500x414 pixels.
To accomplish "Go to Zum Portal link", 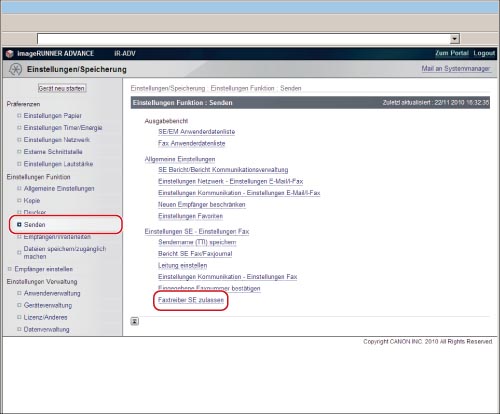I will tap(452, 53).
